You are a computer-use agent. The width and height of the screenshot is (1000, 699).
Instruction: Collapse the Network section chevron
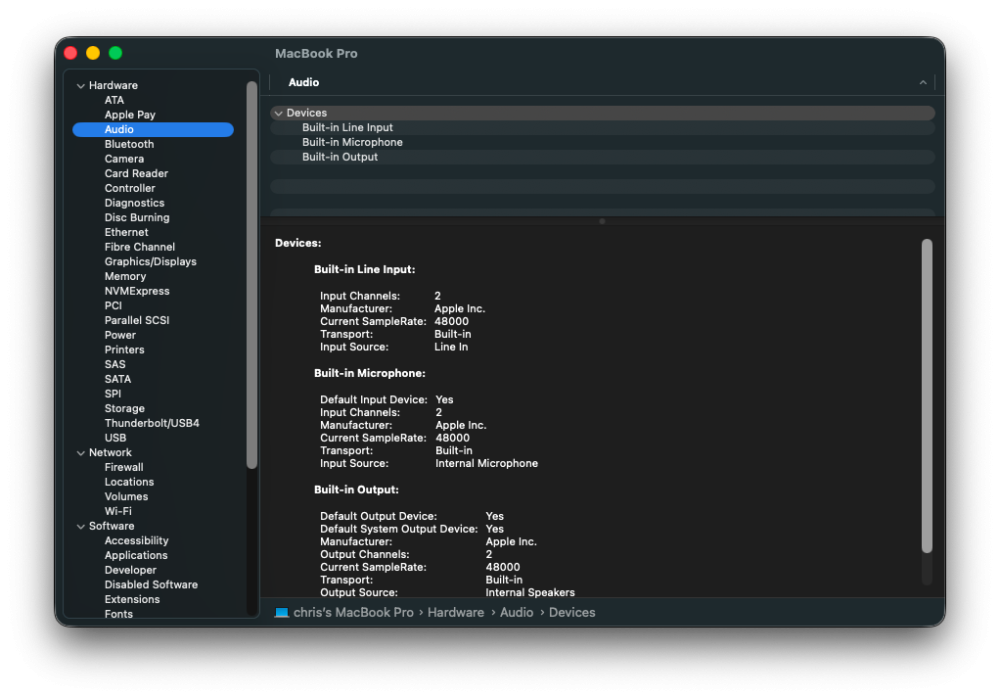pyautogui.click(x=81, y=453)
